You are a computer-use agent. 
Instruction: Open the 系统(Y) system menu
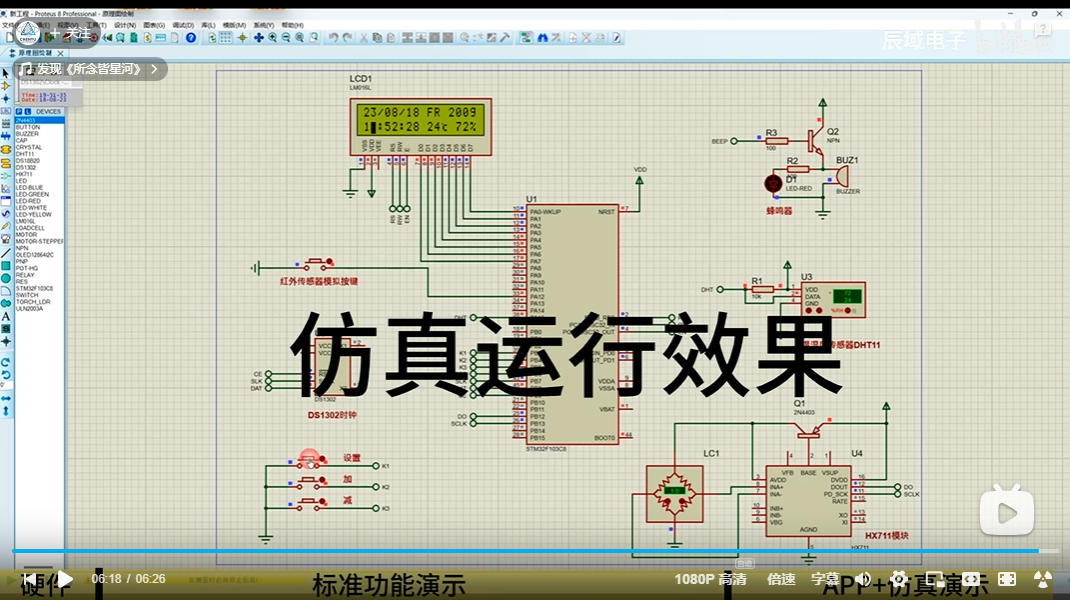tap(263, 25)
